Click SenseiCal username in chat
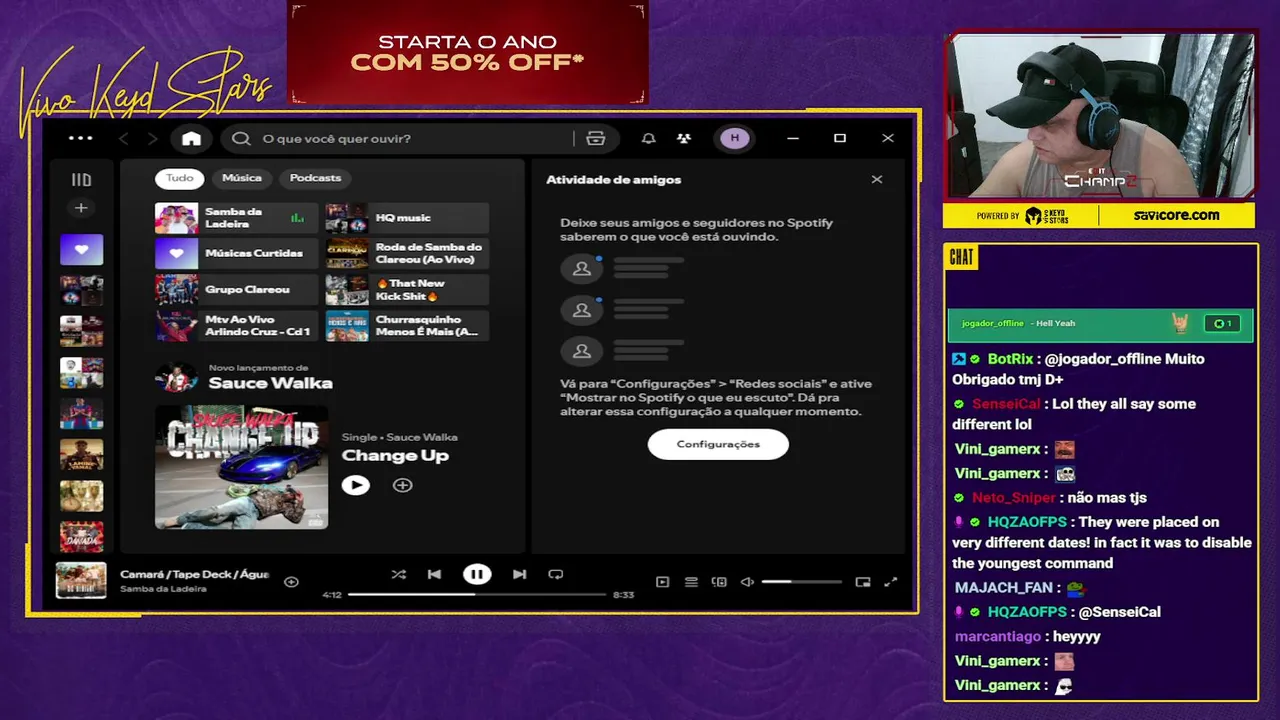The height and width of the screenshot is (720, 1280). (x=1006, y=404)
